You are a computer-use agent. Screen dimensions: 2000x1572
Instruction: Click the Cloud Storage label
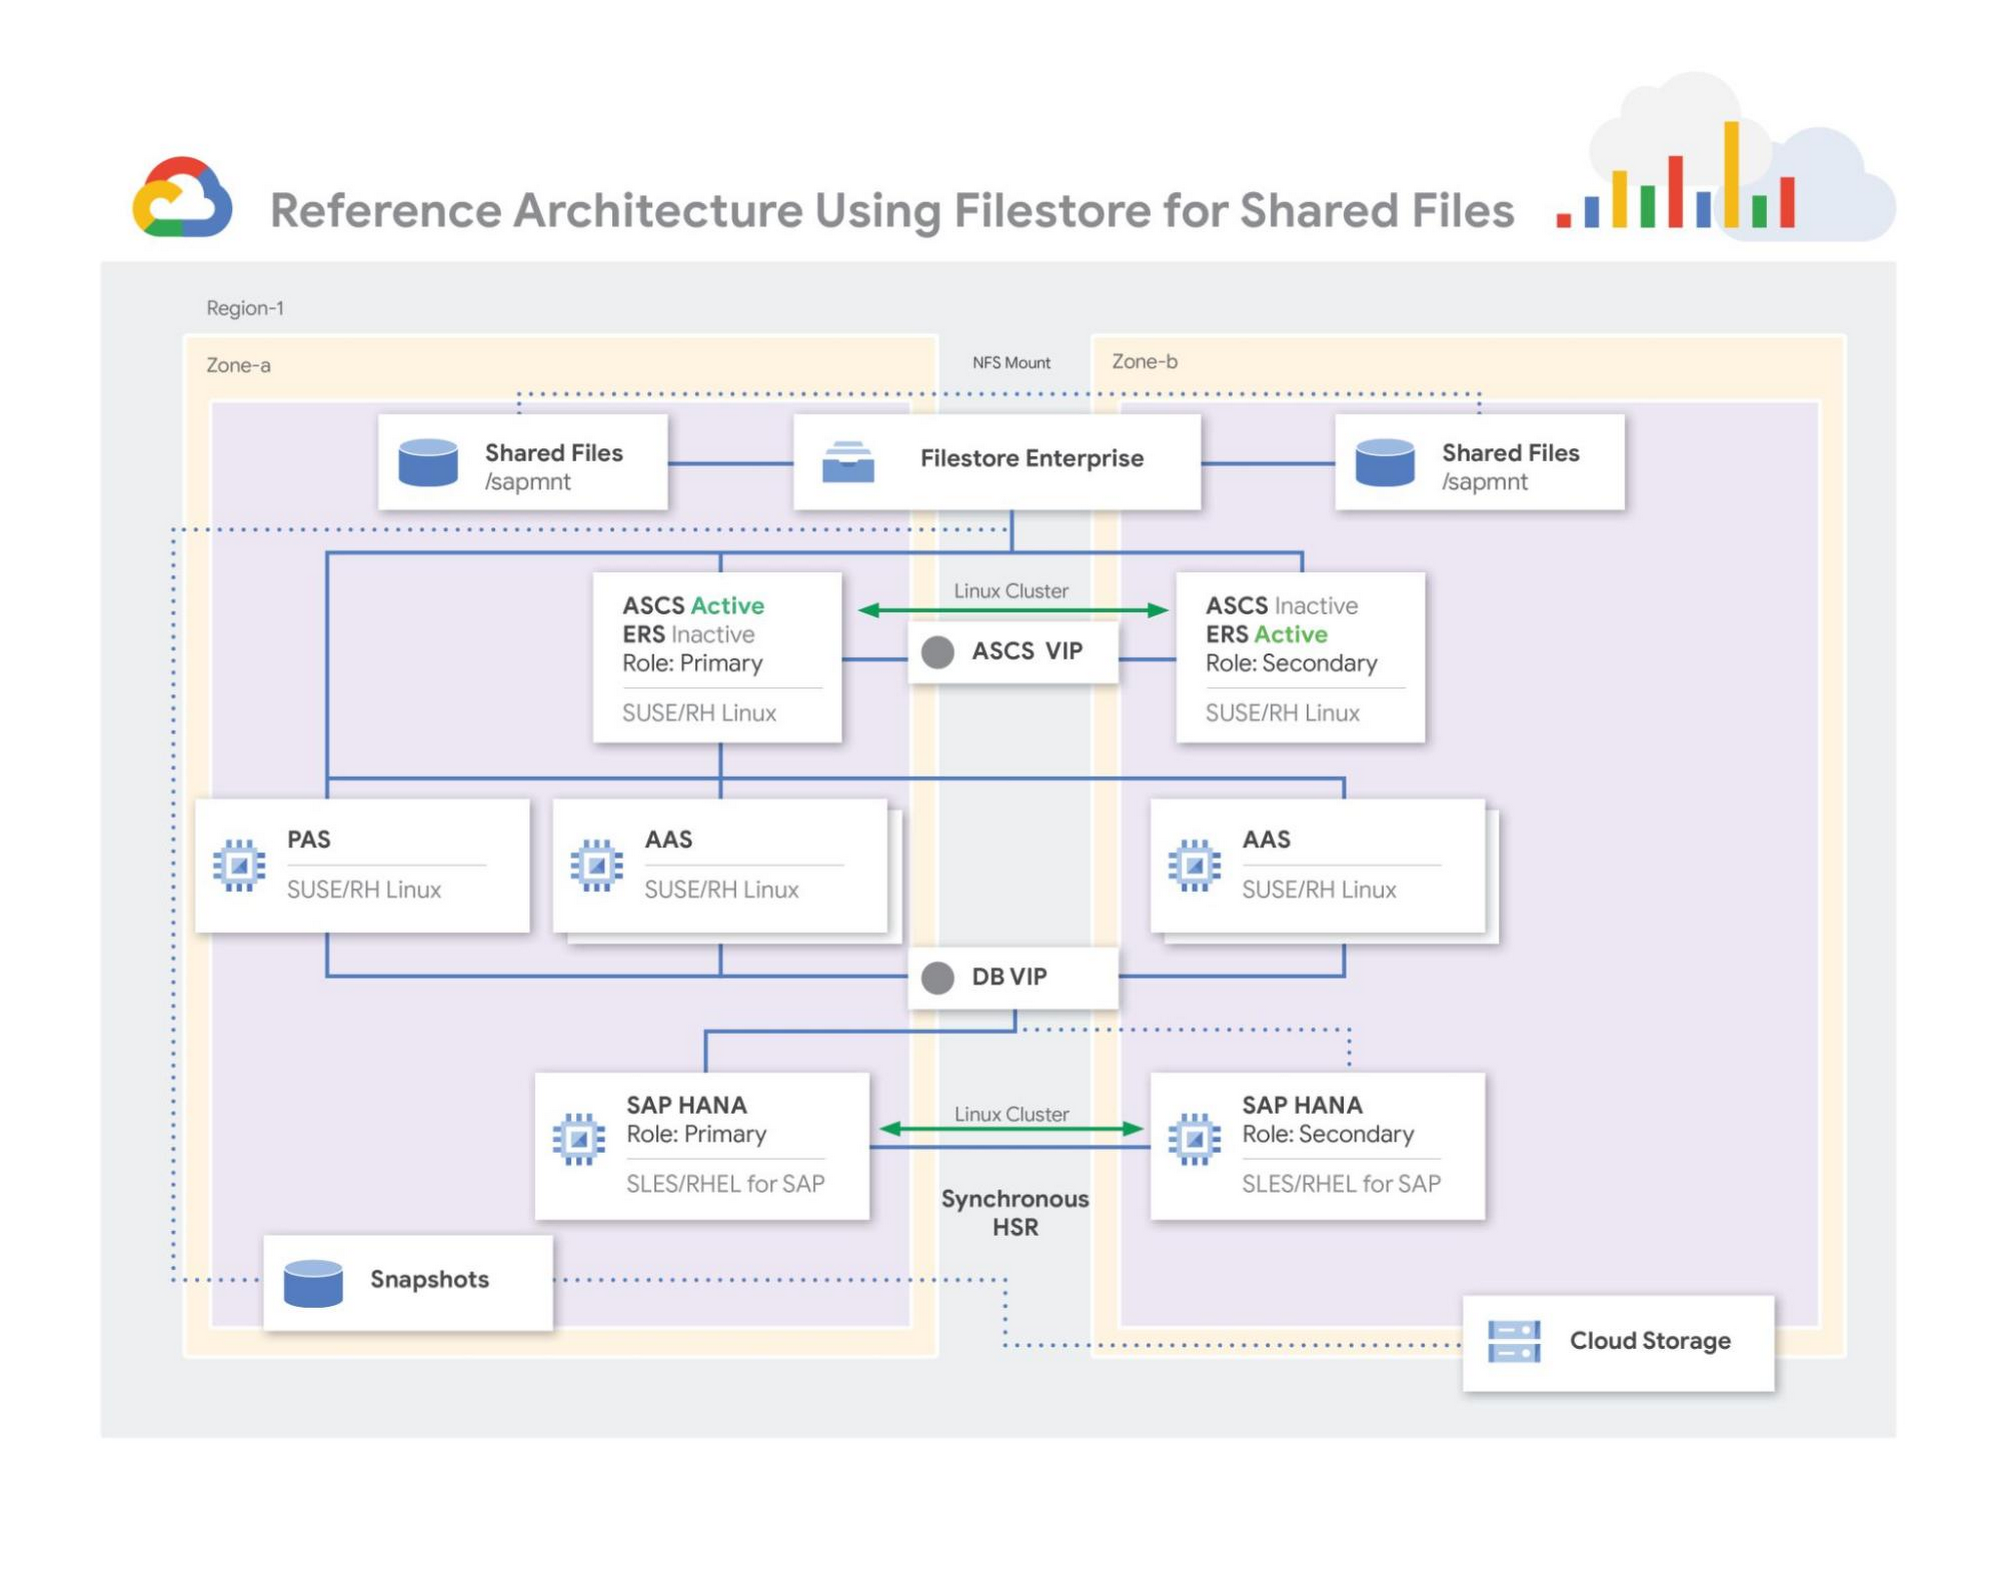click(1650, 1342)
